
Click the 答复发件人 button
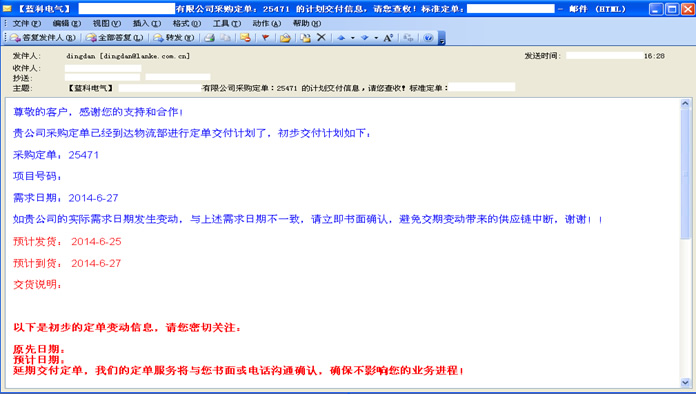(43, 38)
